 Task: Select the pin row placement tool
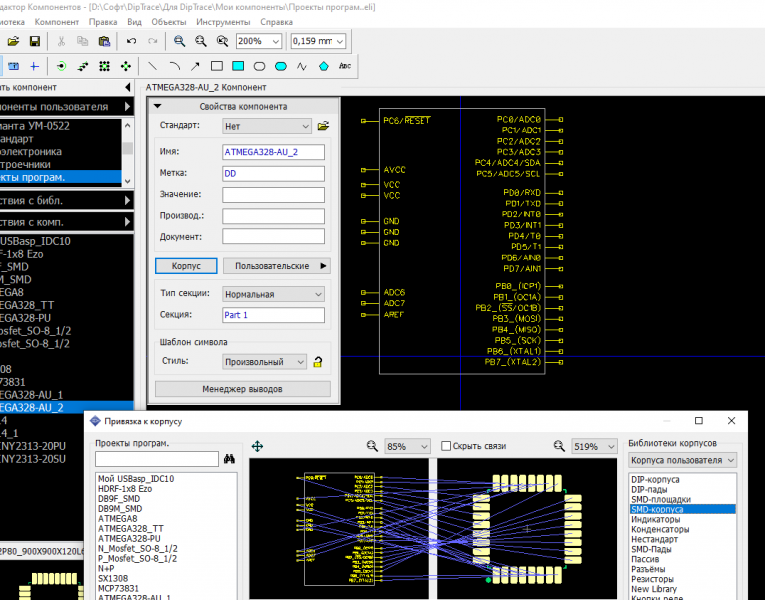point(83,66)
